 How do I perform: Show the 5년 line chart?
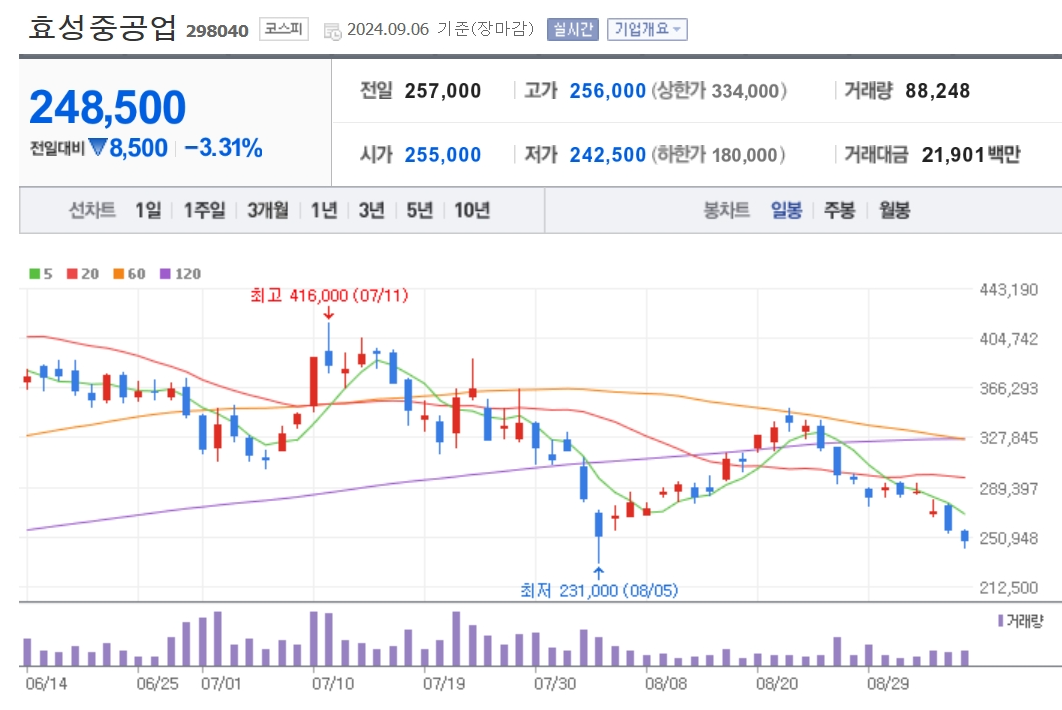419,210
